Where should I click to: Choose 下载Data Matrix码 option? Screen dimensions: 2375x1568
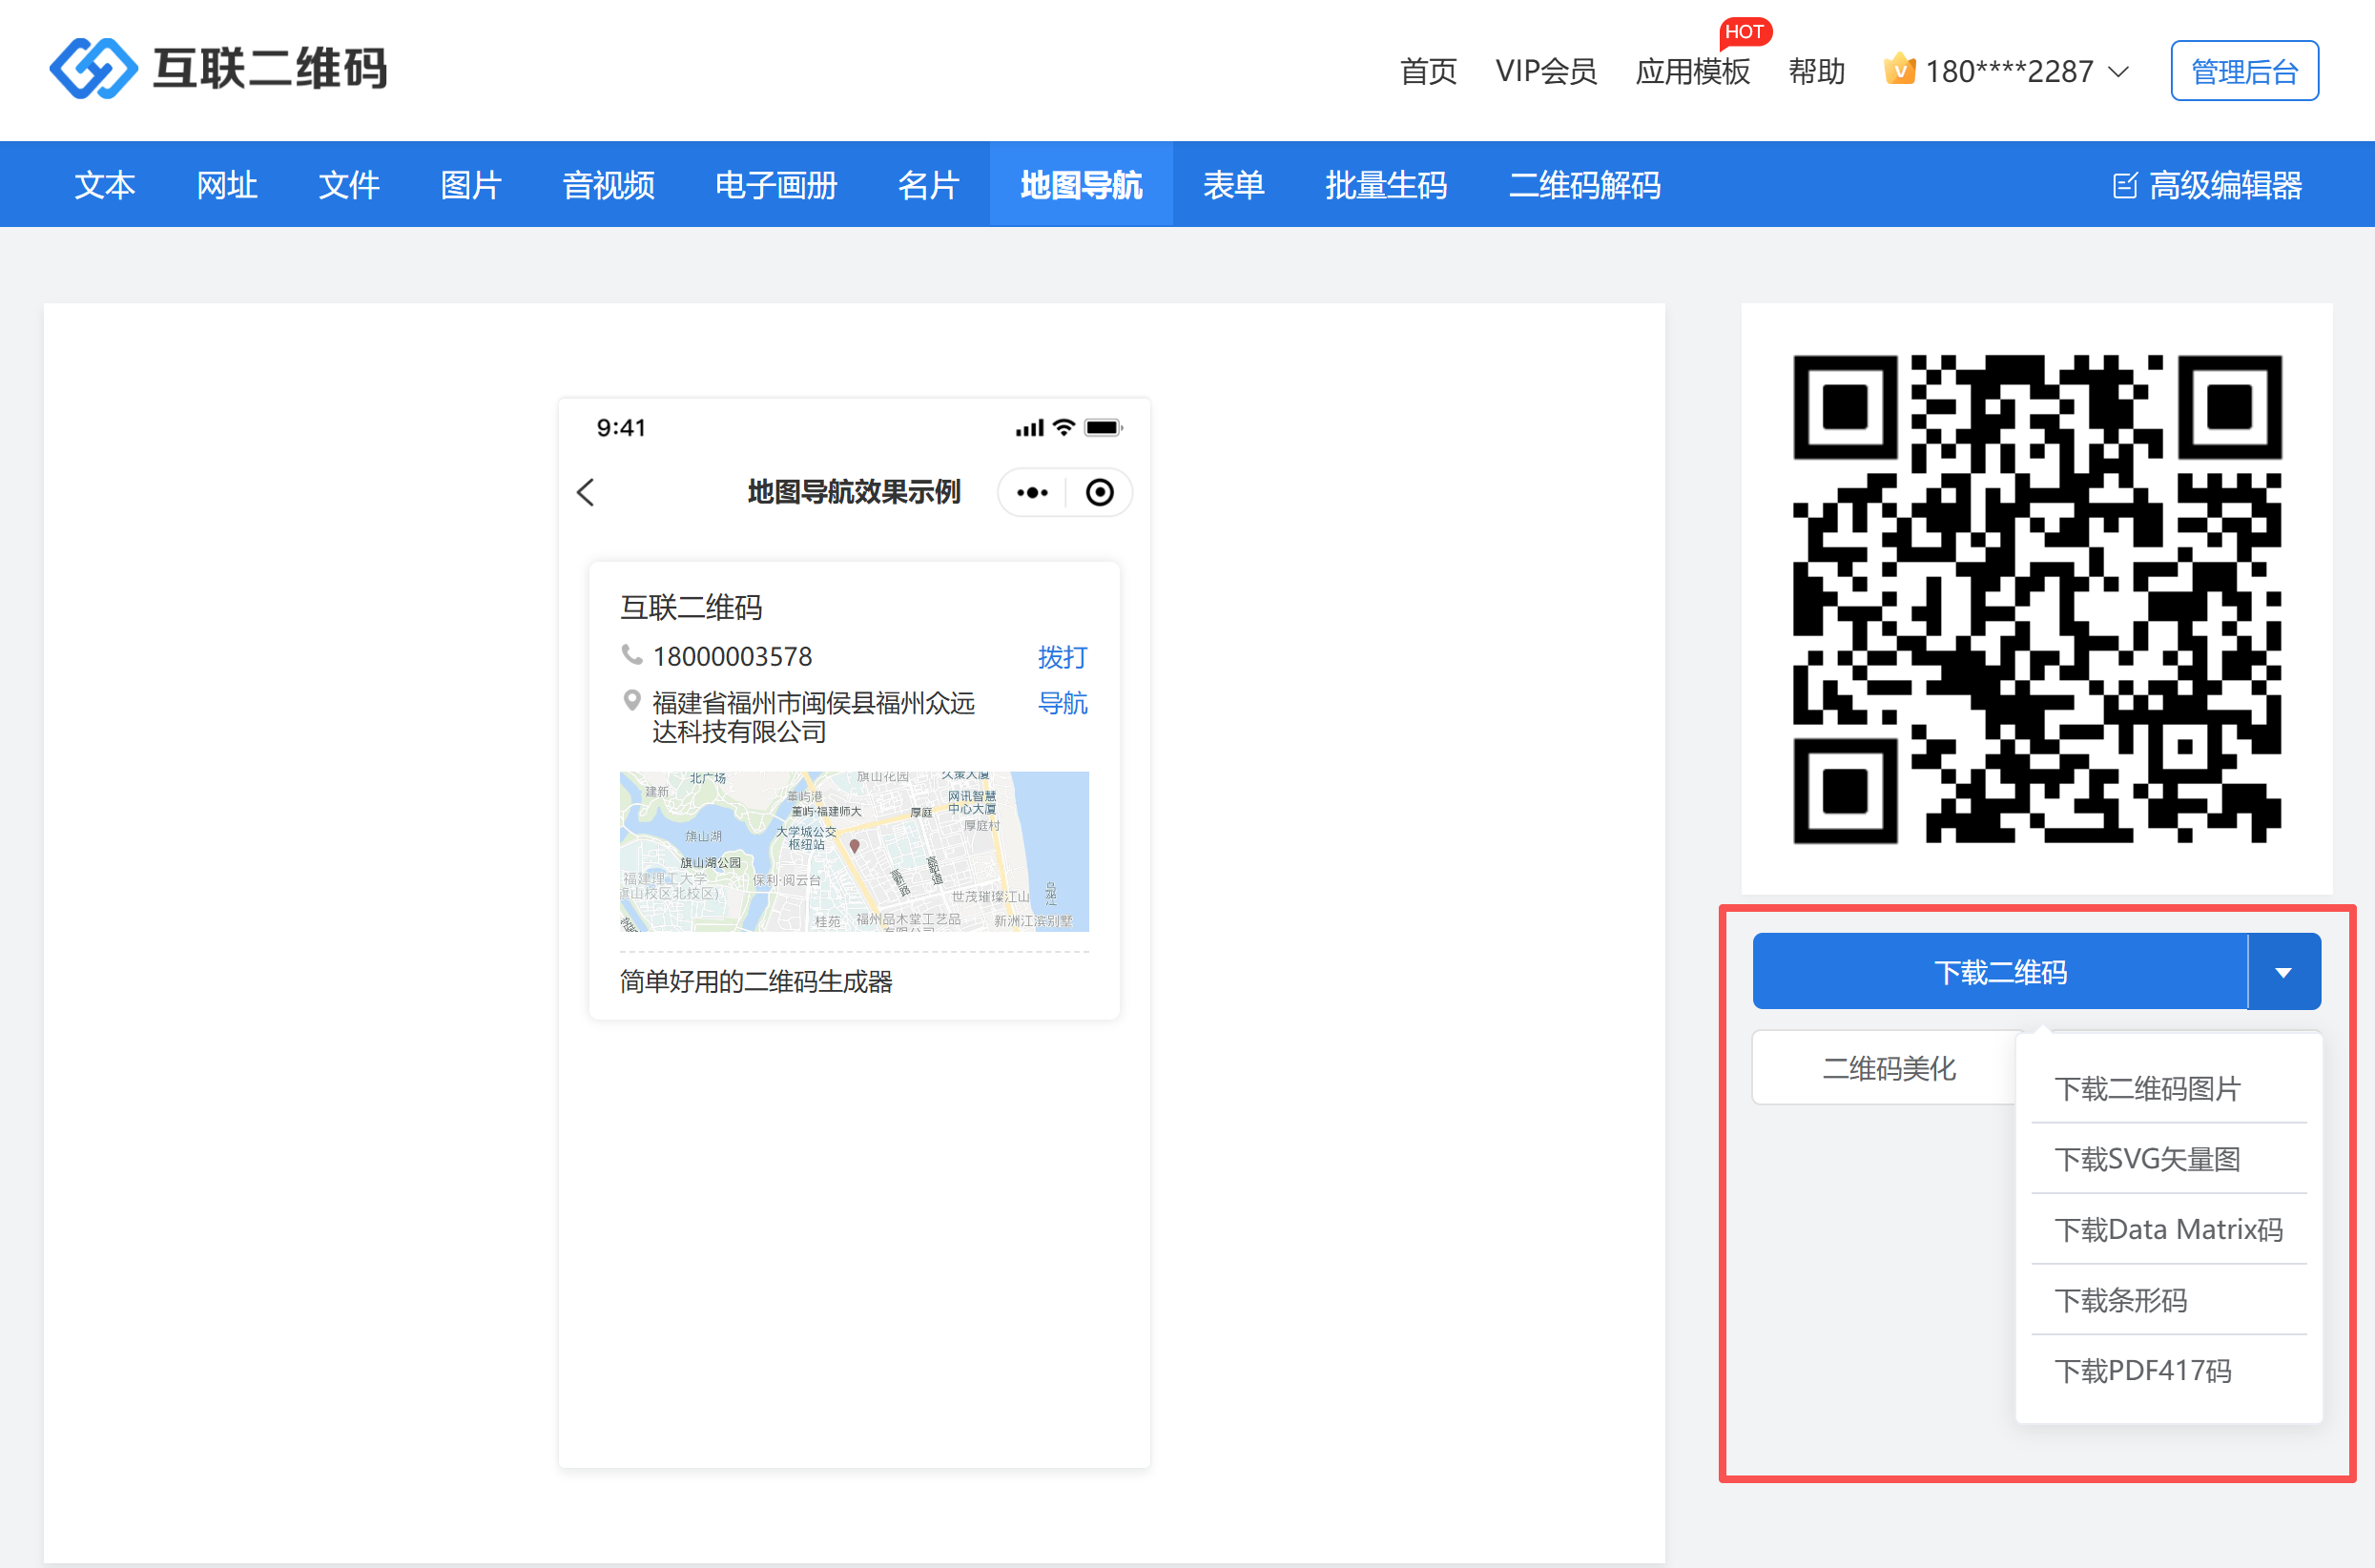click(x=2167, y=1229)
